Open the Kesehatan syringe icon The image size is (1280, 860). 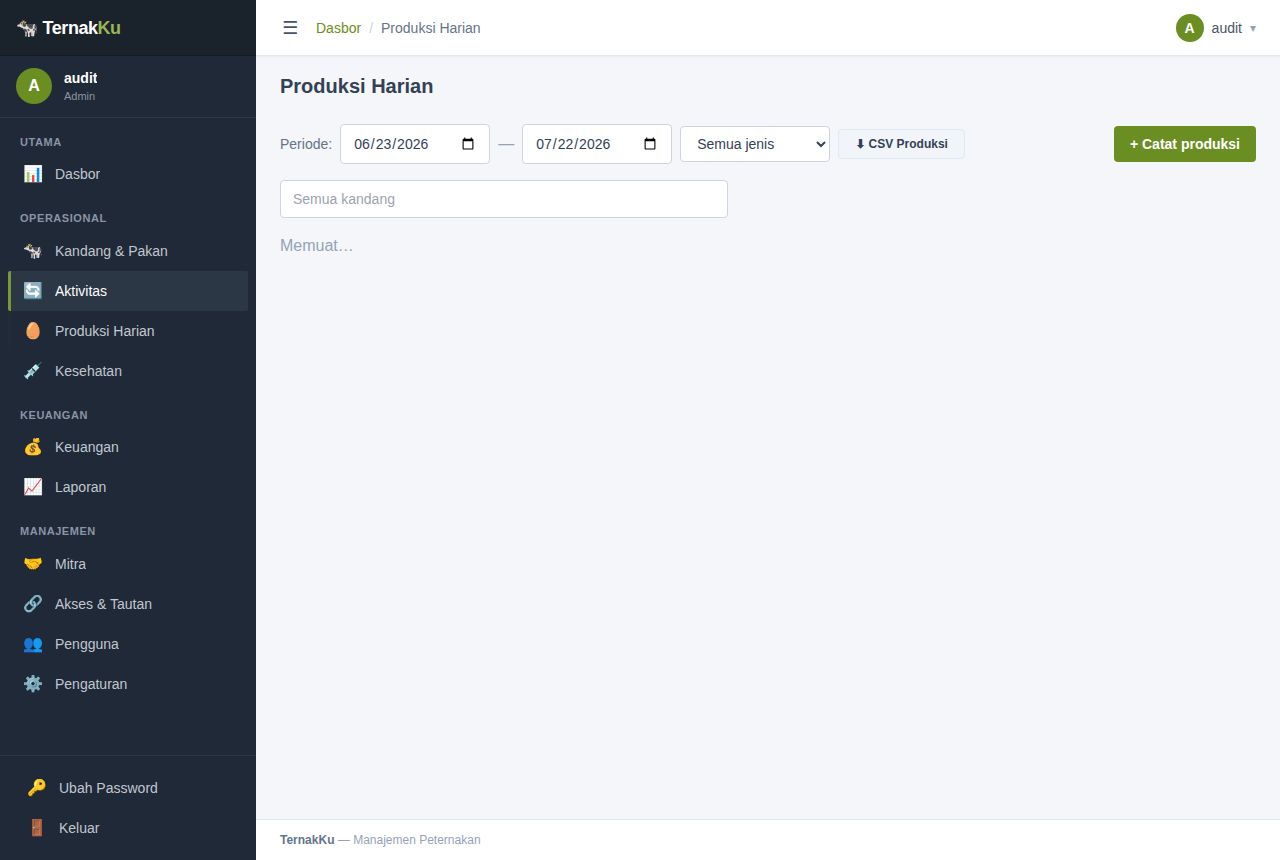click(33, 371)
